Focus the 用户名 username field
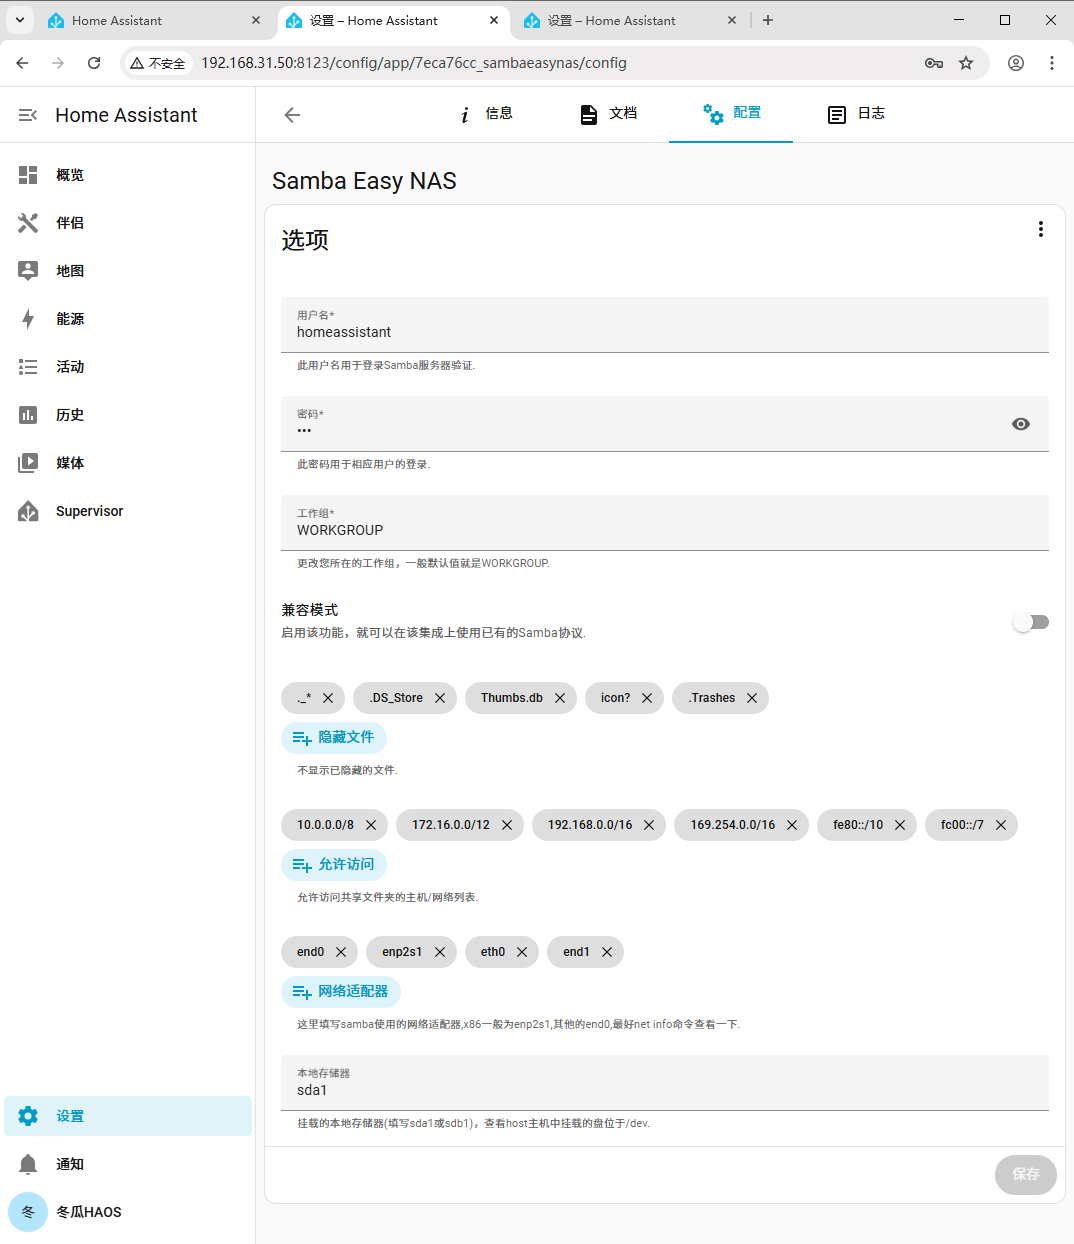Image resolution: width=1074 pixels, height=1244 pixels. (x=665, y=325)
